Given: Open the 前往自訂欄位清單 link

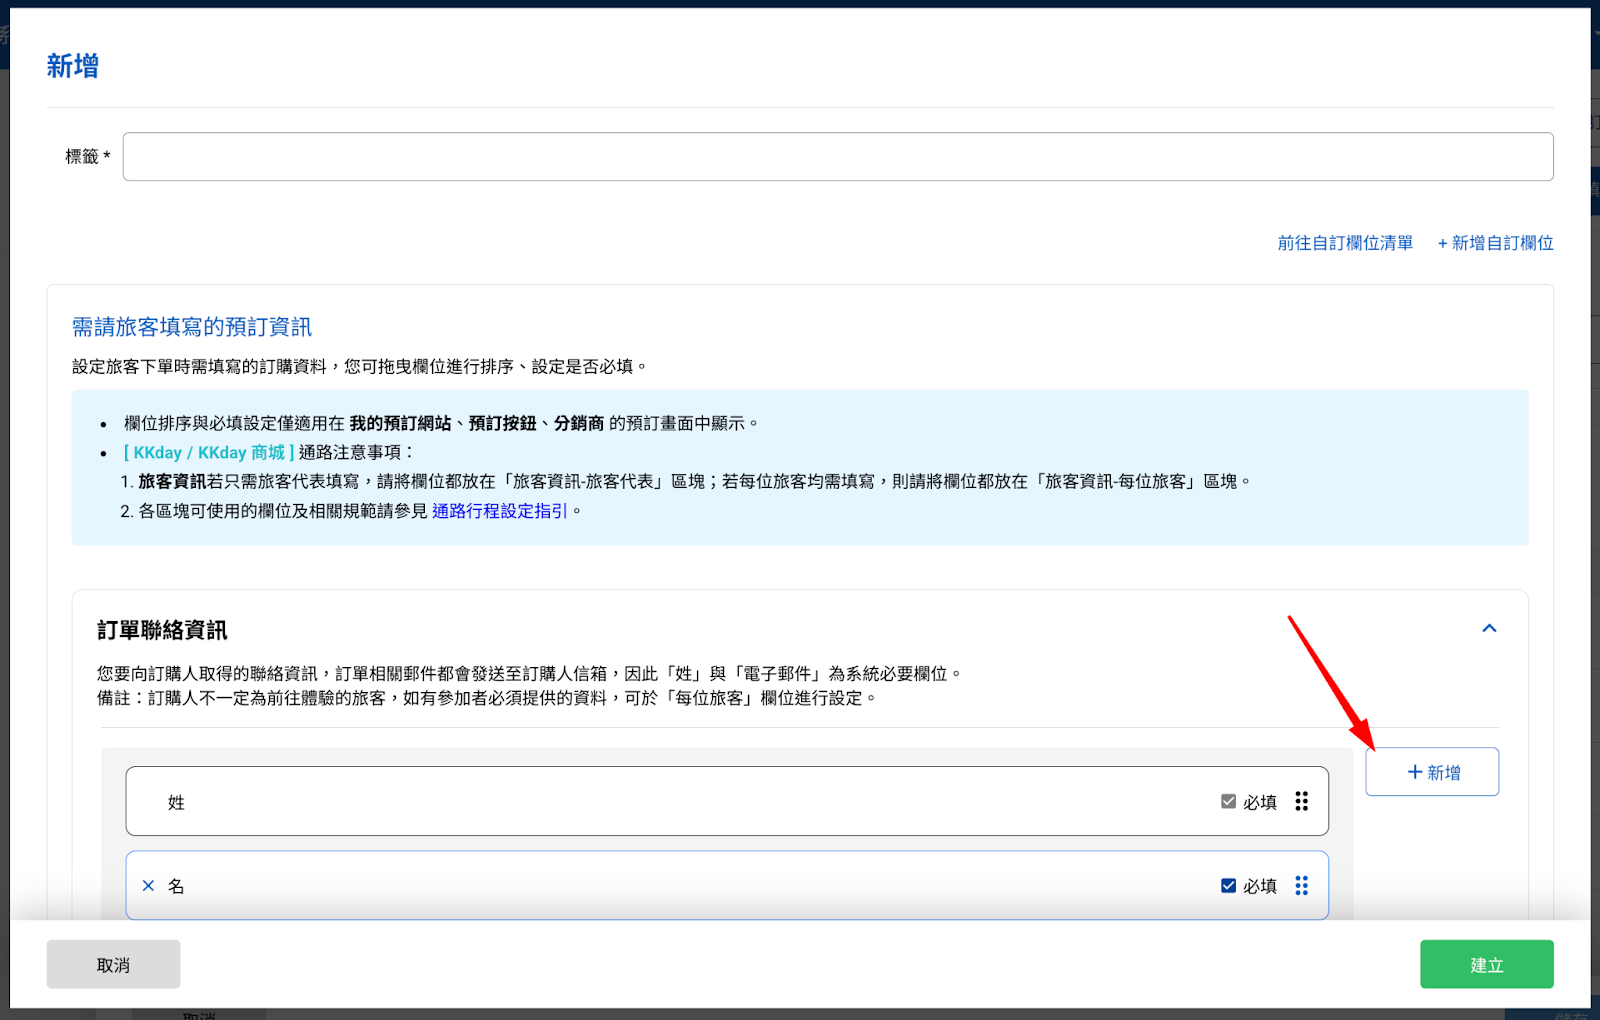Looking at the screenshot, I should coord(1345,243).
